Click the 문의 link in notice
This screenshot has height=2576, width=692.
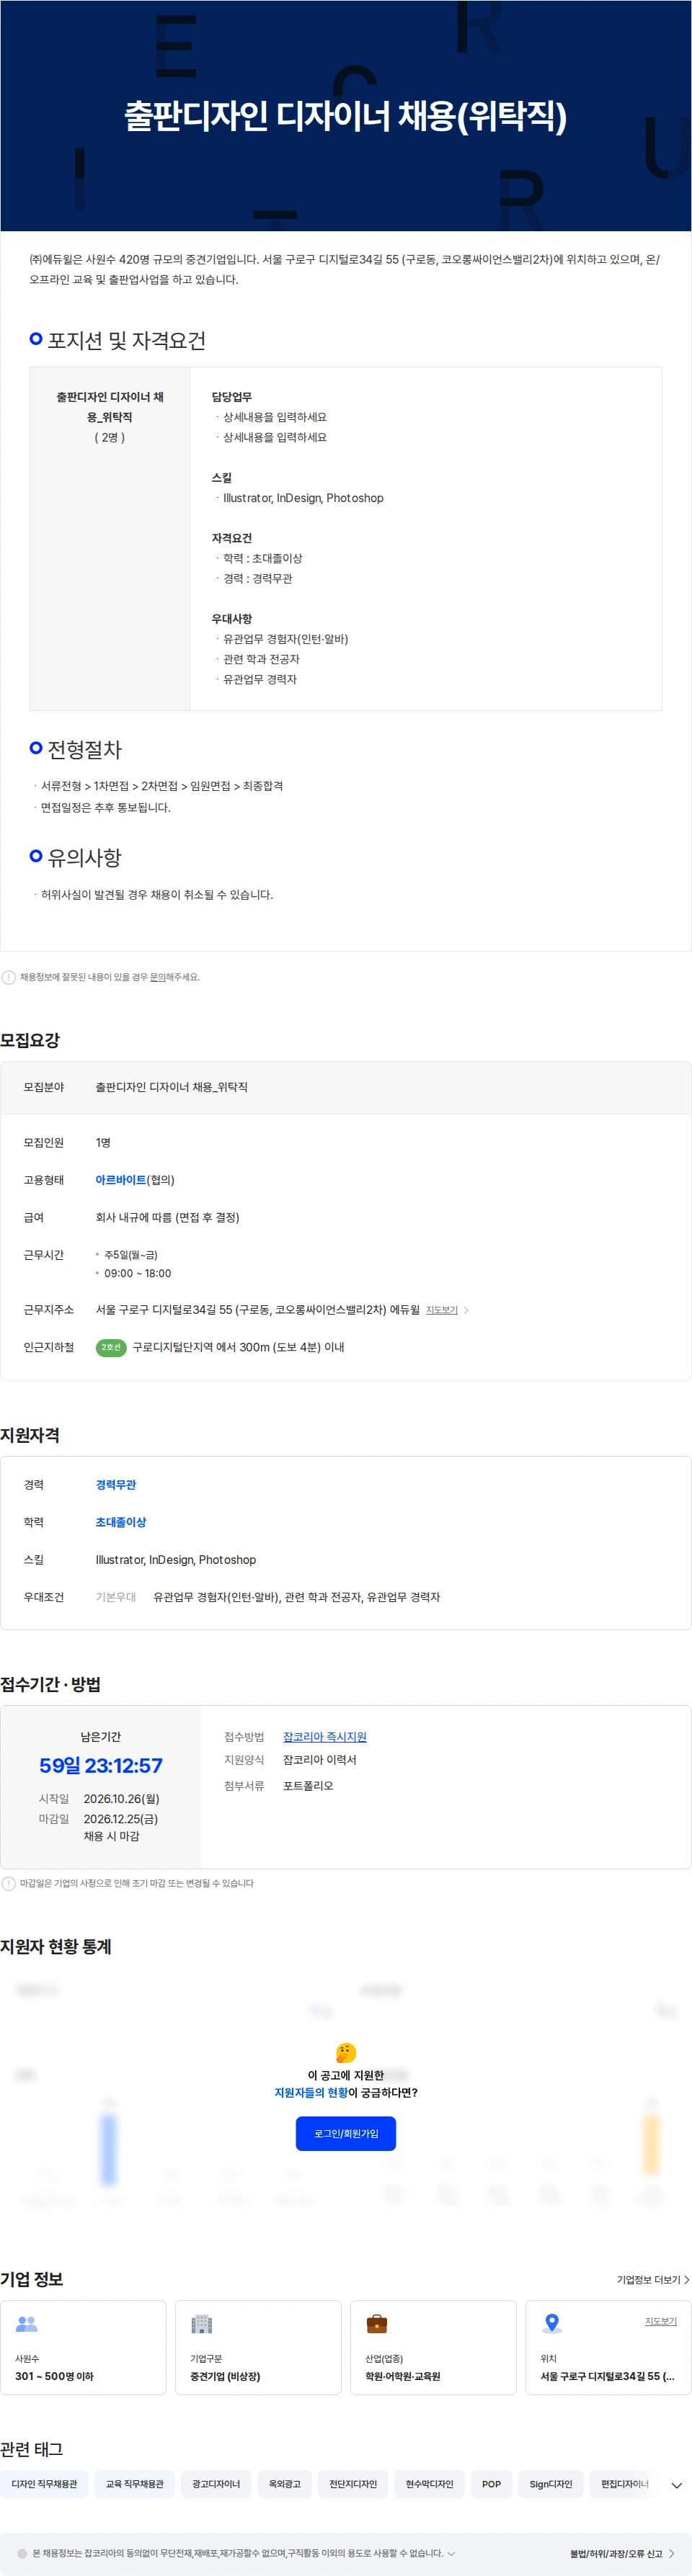click(x=157, y=977)
